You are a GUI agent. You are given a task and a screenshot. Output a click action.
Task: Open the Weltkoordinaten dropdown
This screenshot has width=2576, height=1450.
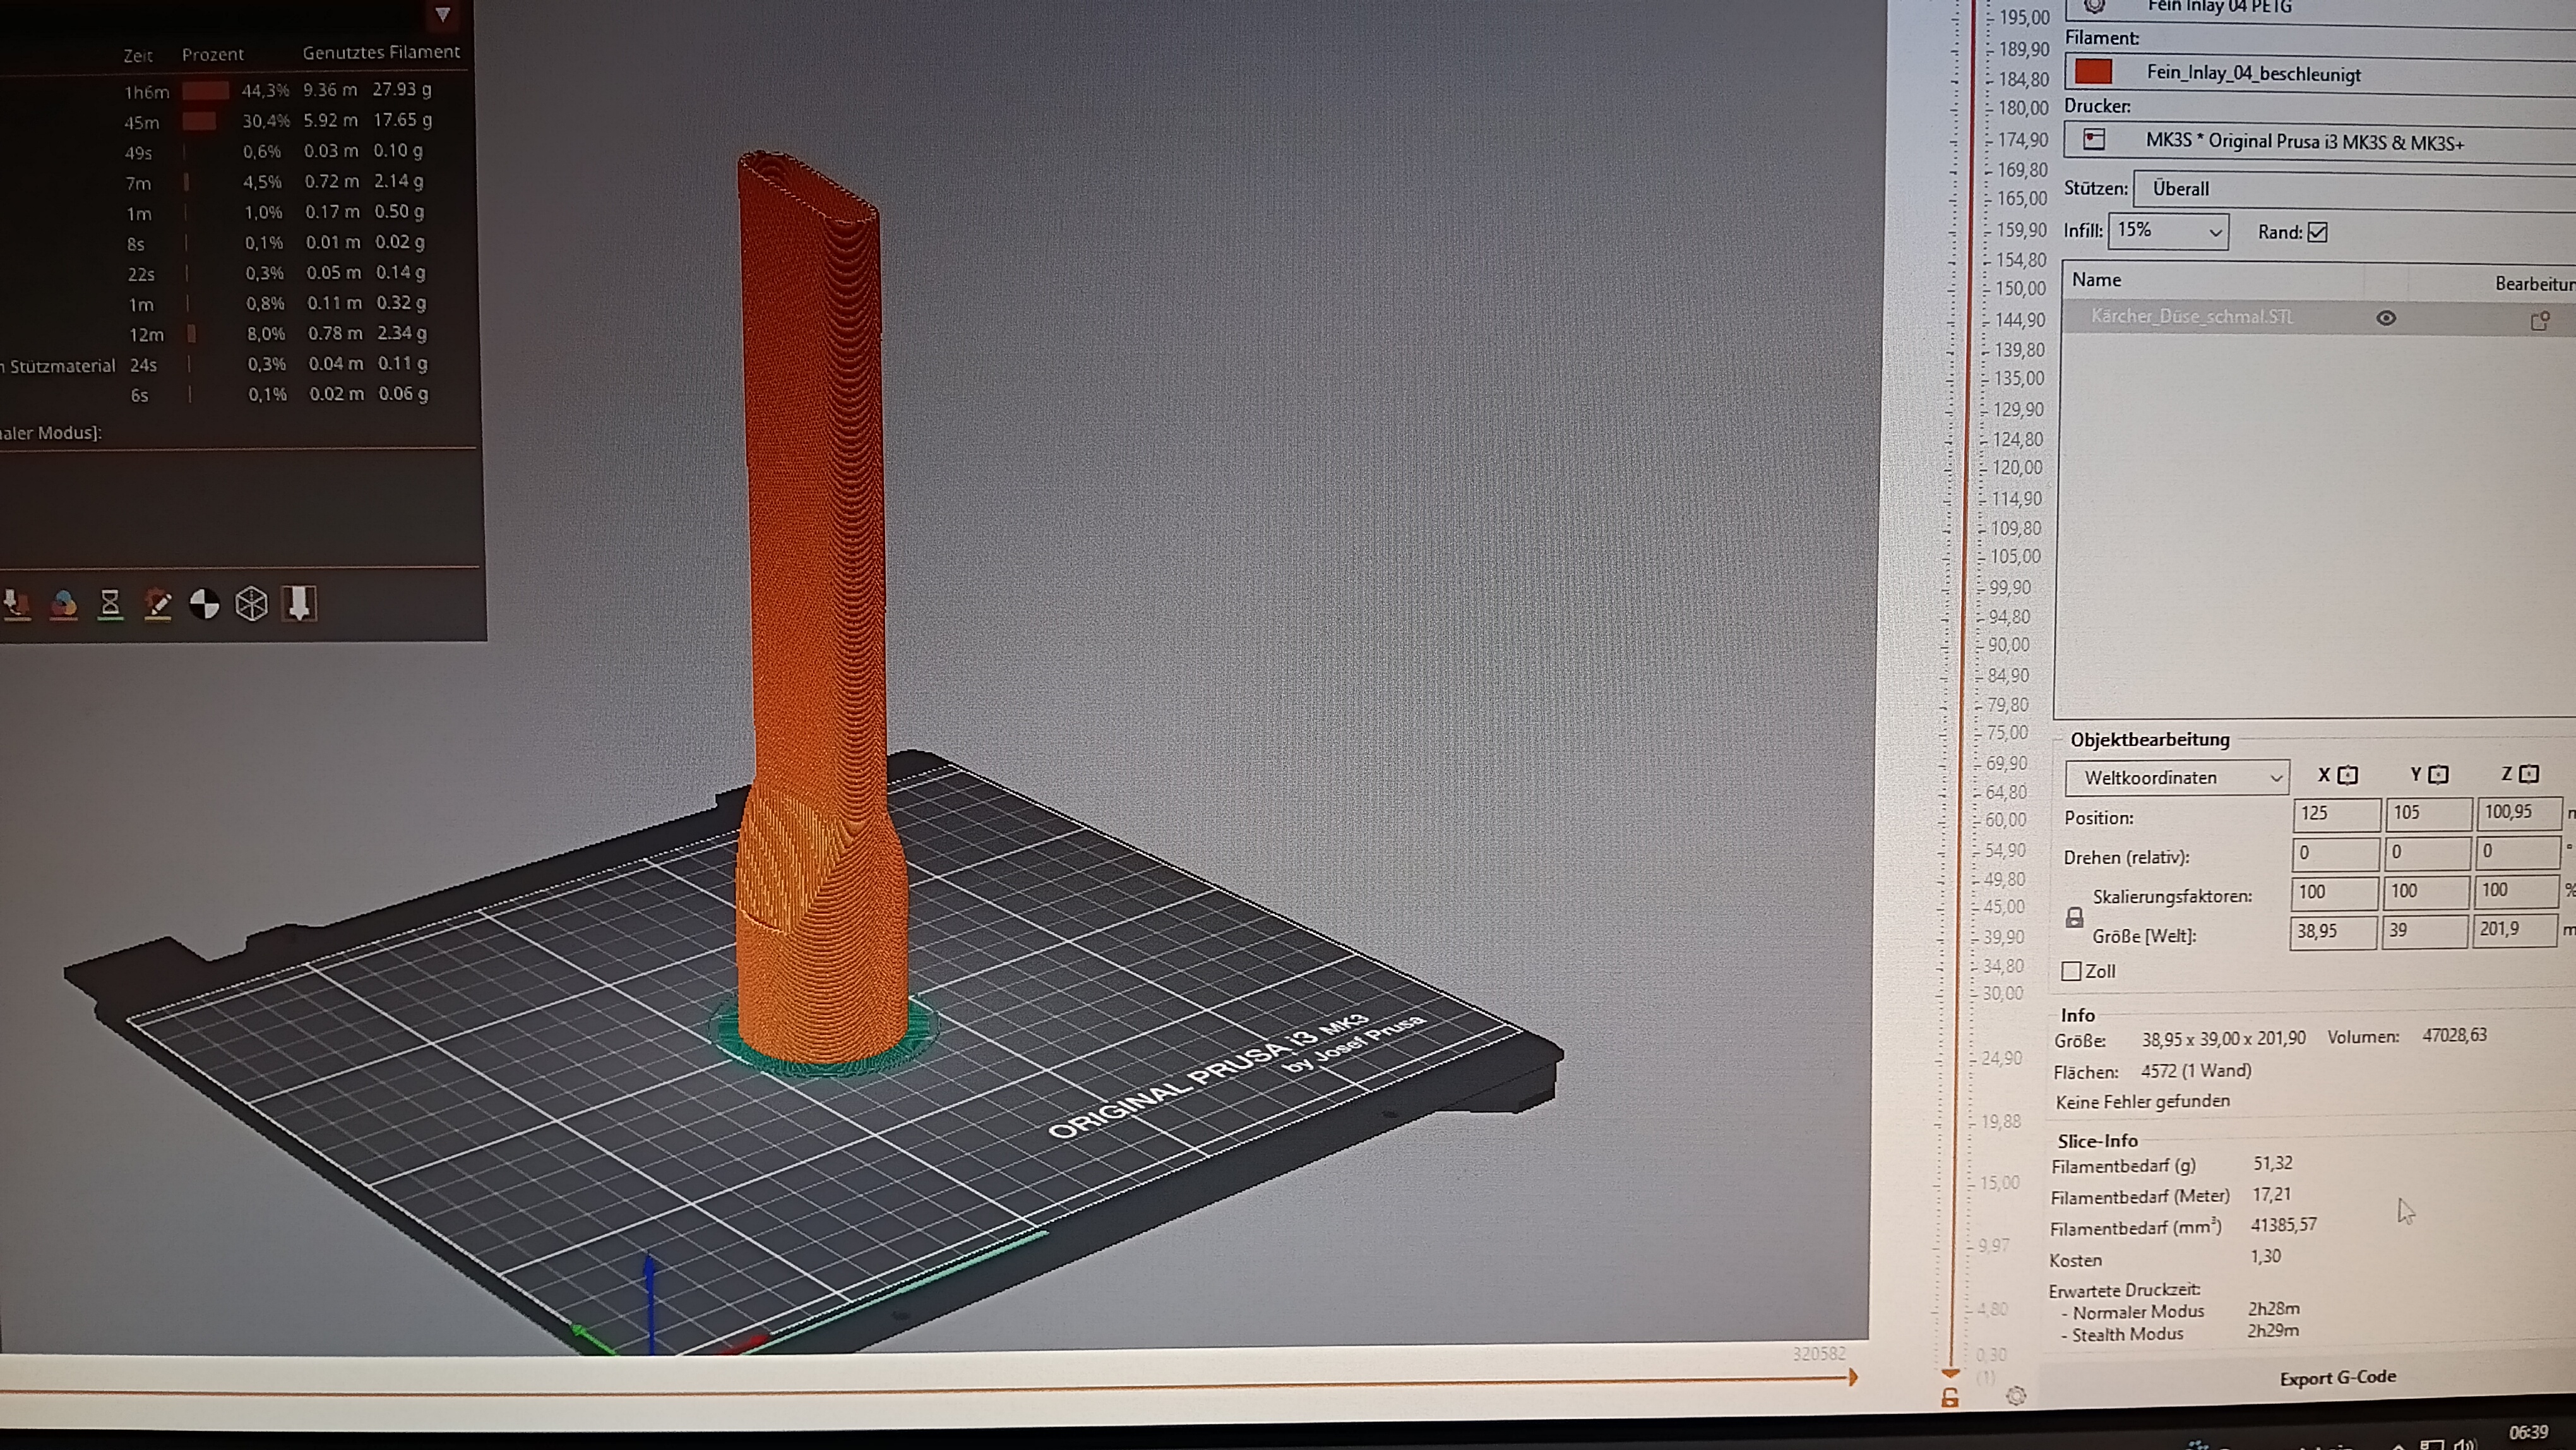[2177, 777]
